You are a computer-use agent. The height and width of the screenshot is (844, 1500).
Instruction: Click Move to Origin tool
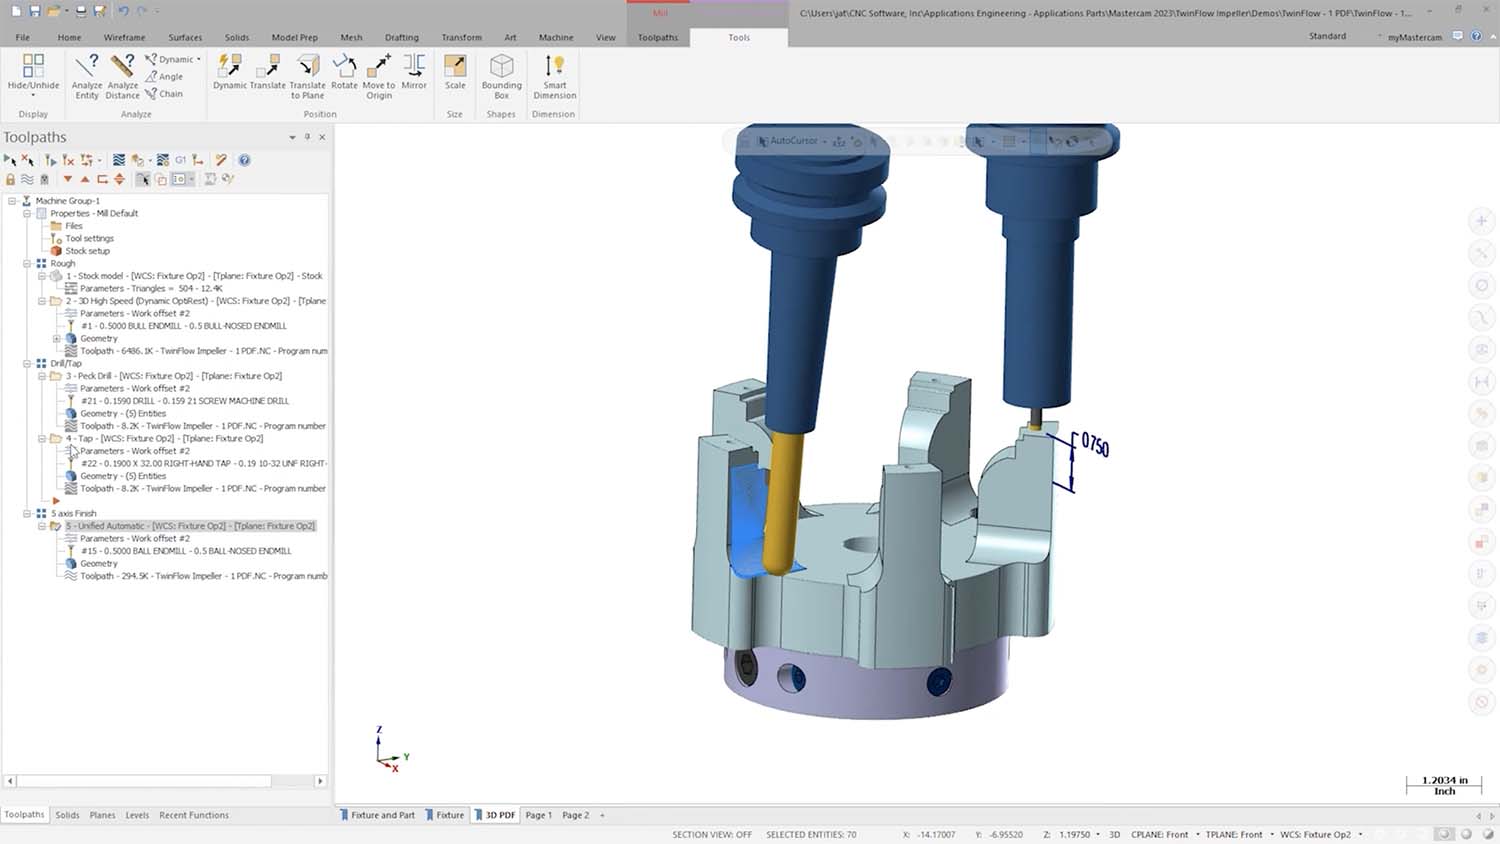click(379, 77)
